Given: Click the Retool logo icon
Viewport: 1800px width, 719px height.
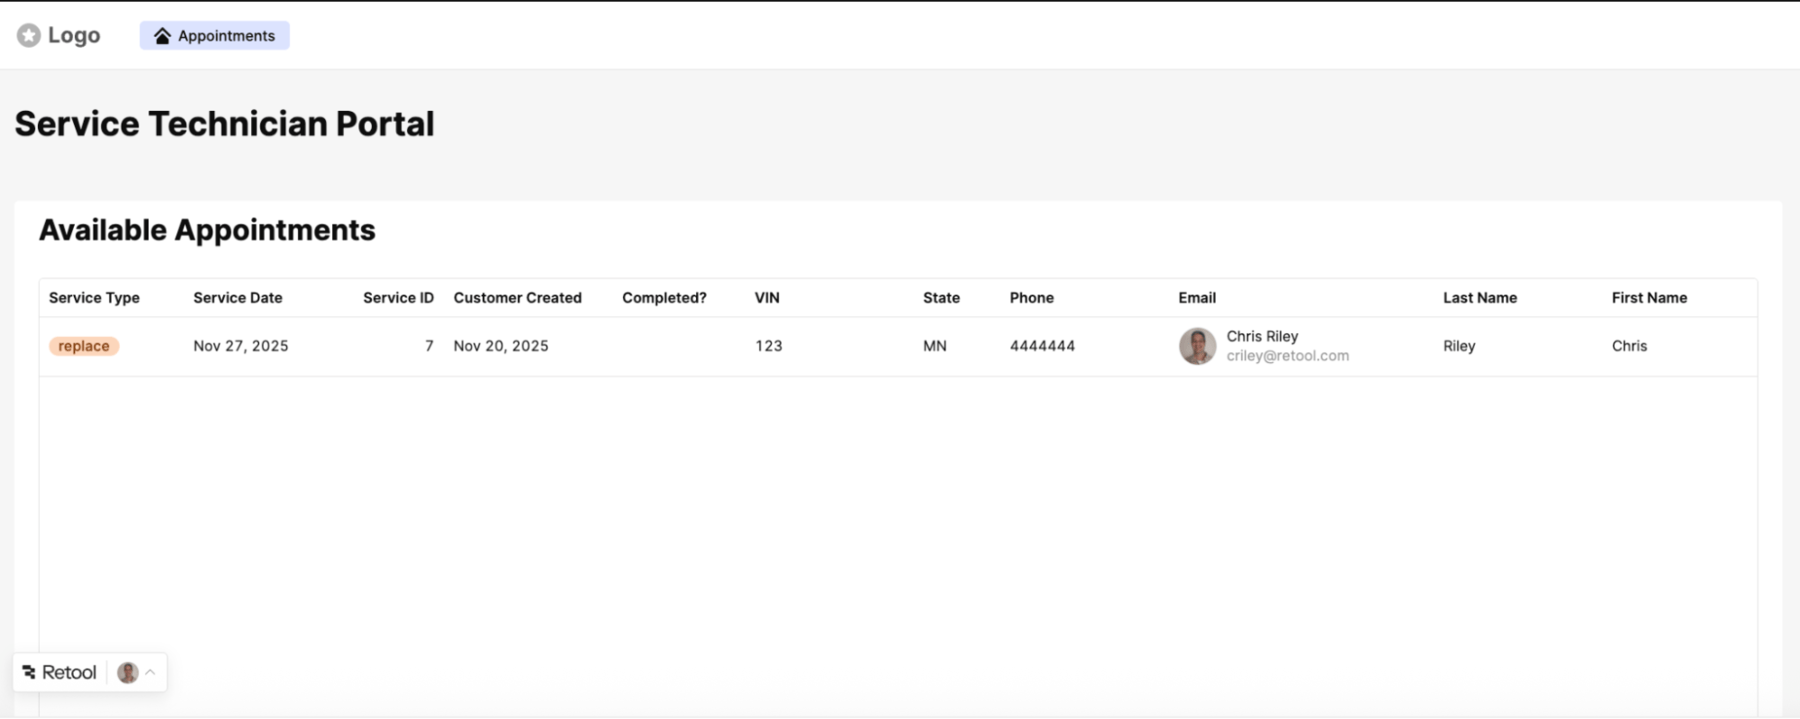Looking at the screenshot, I should (x=29, y=673).
